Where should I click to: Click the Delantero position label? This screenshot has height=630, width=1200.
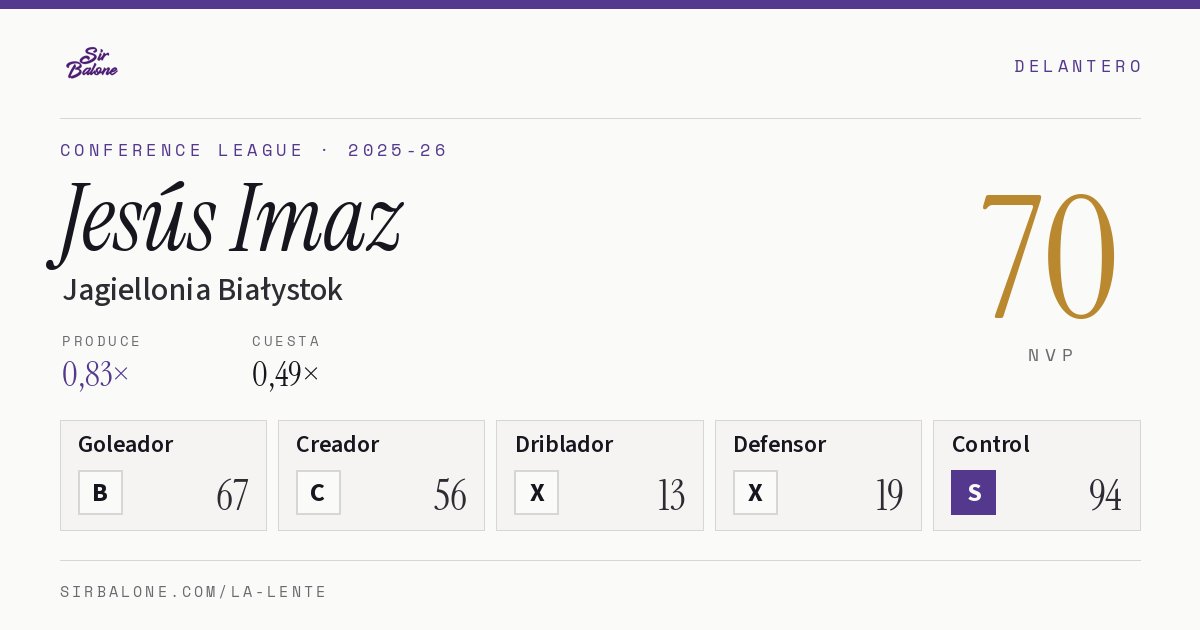[1078, 66]
